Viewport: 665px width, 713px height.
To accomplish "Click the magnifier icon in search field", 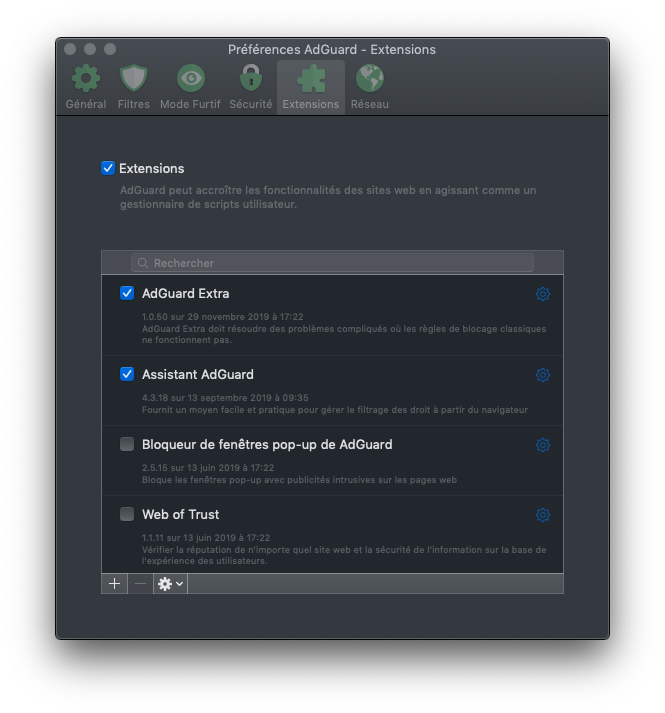I will coord(143,263).
